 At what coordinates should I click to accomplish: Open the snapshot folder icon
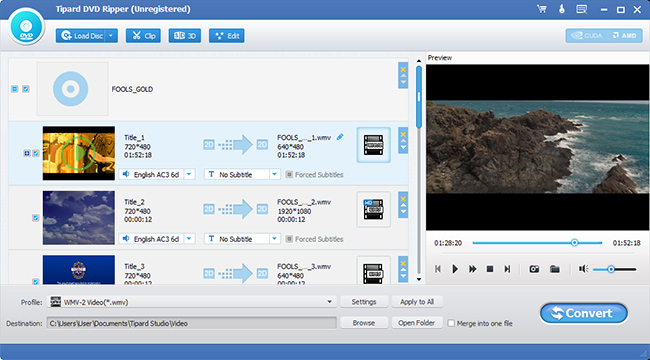click(555, 269)
